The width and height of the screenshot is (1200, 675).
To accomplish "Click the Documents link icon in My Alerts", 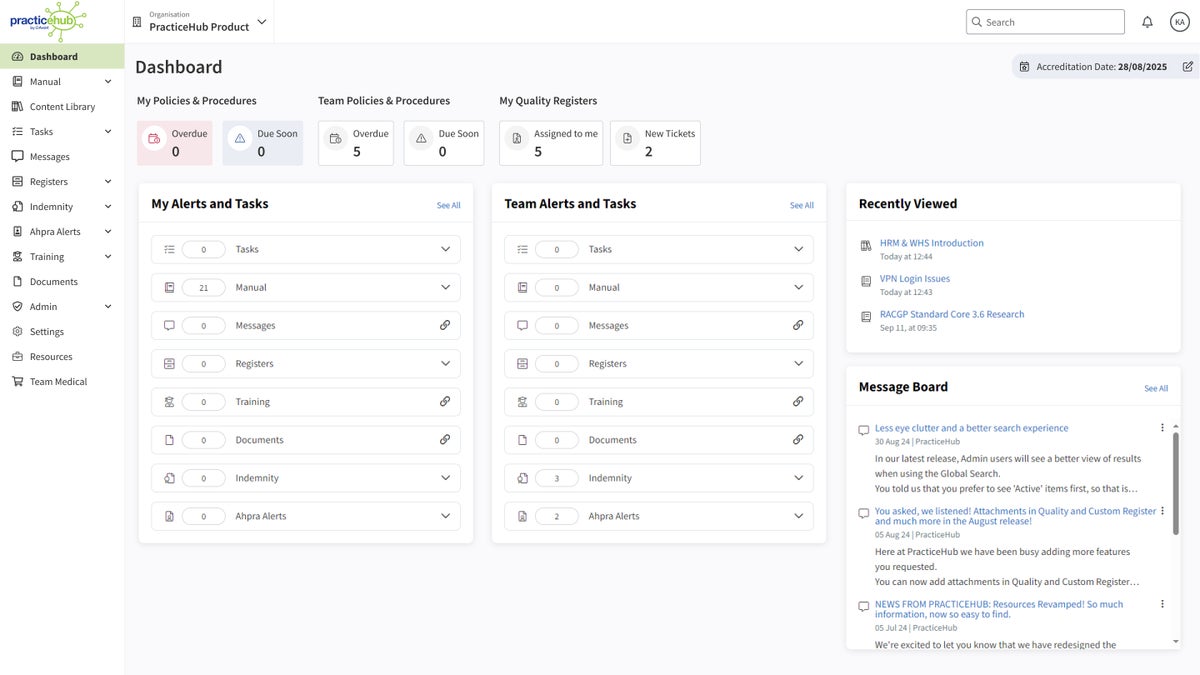I will [x=444, y=439].
